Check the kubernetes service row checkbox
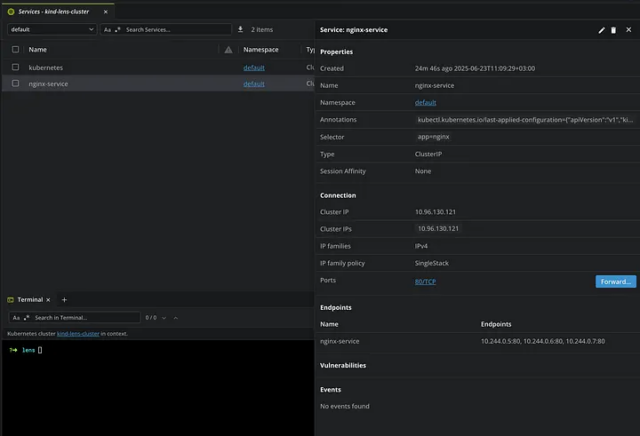The height and width of the screenshot is (436, 640). [15, 67]
